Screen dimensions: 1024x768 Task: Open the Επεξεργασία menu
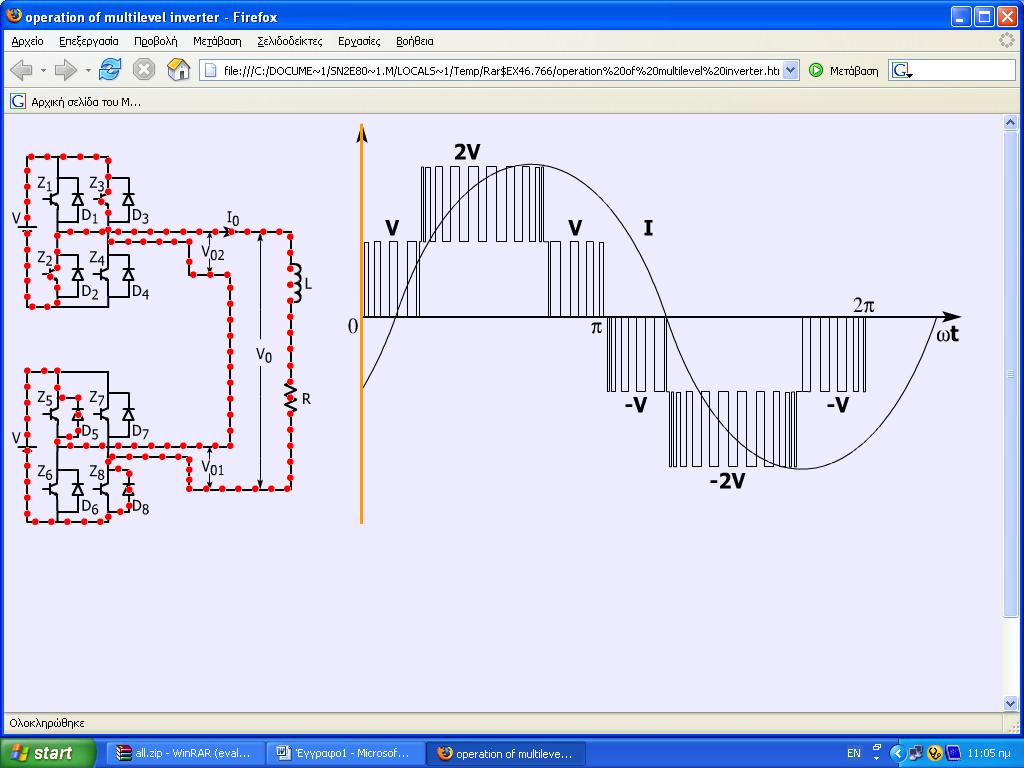pos(89,41)
